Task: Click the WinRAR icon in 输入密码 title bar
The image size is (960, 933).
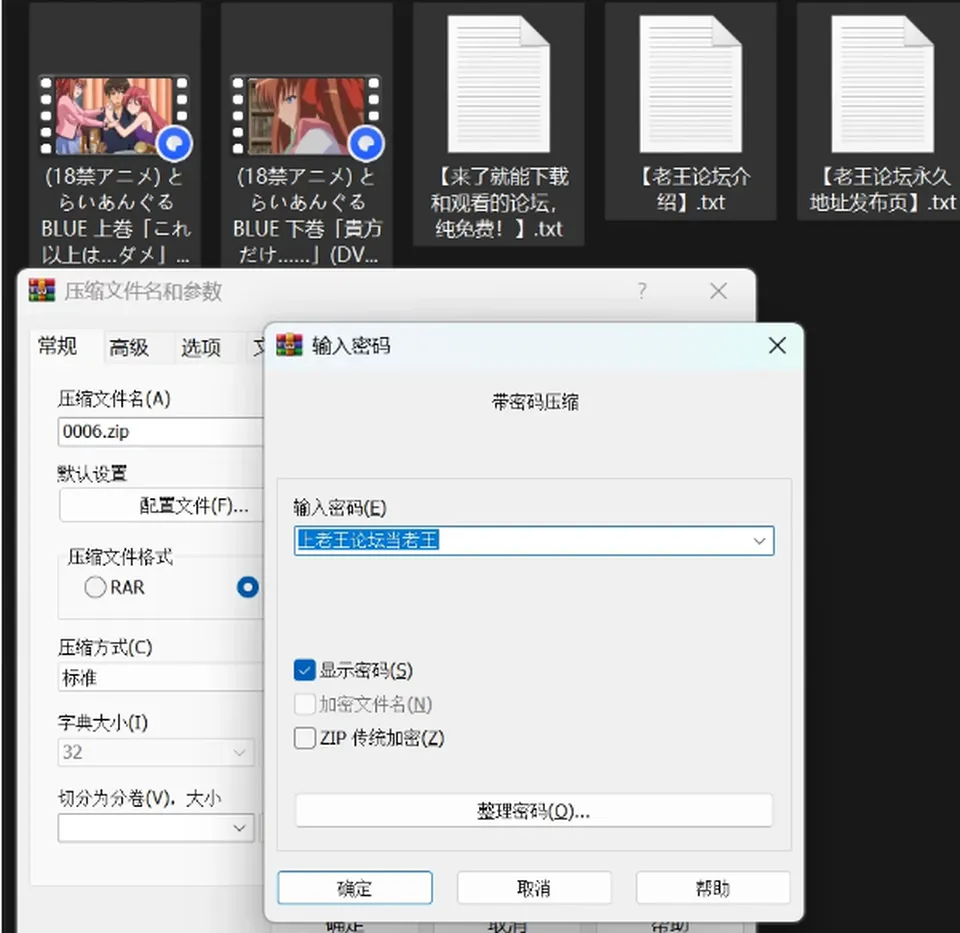Action: point(289,345)
